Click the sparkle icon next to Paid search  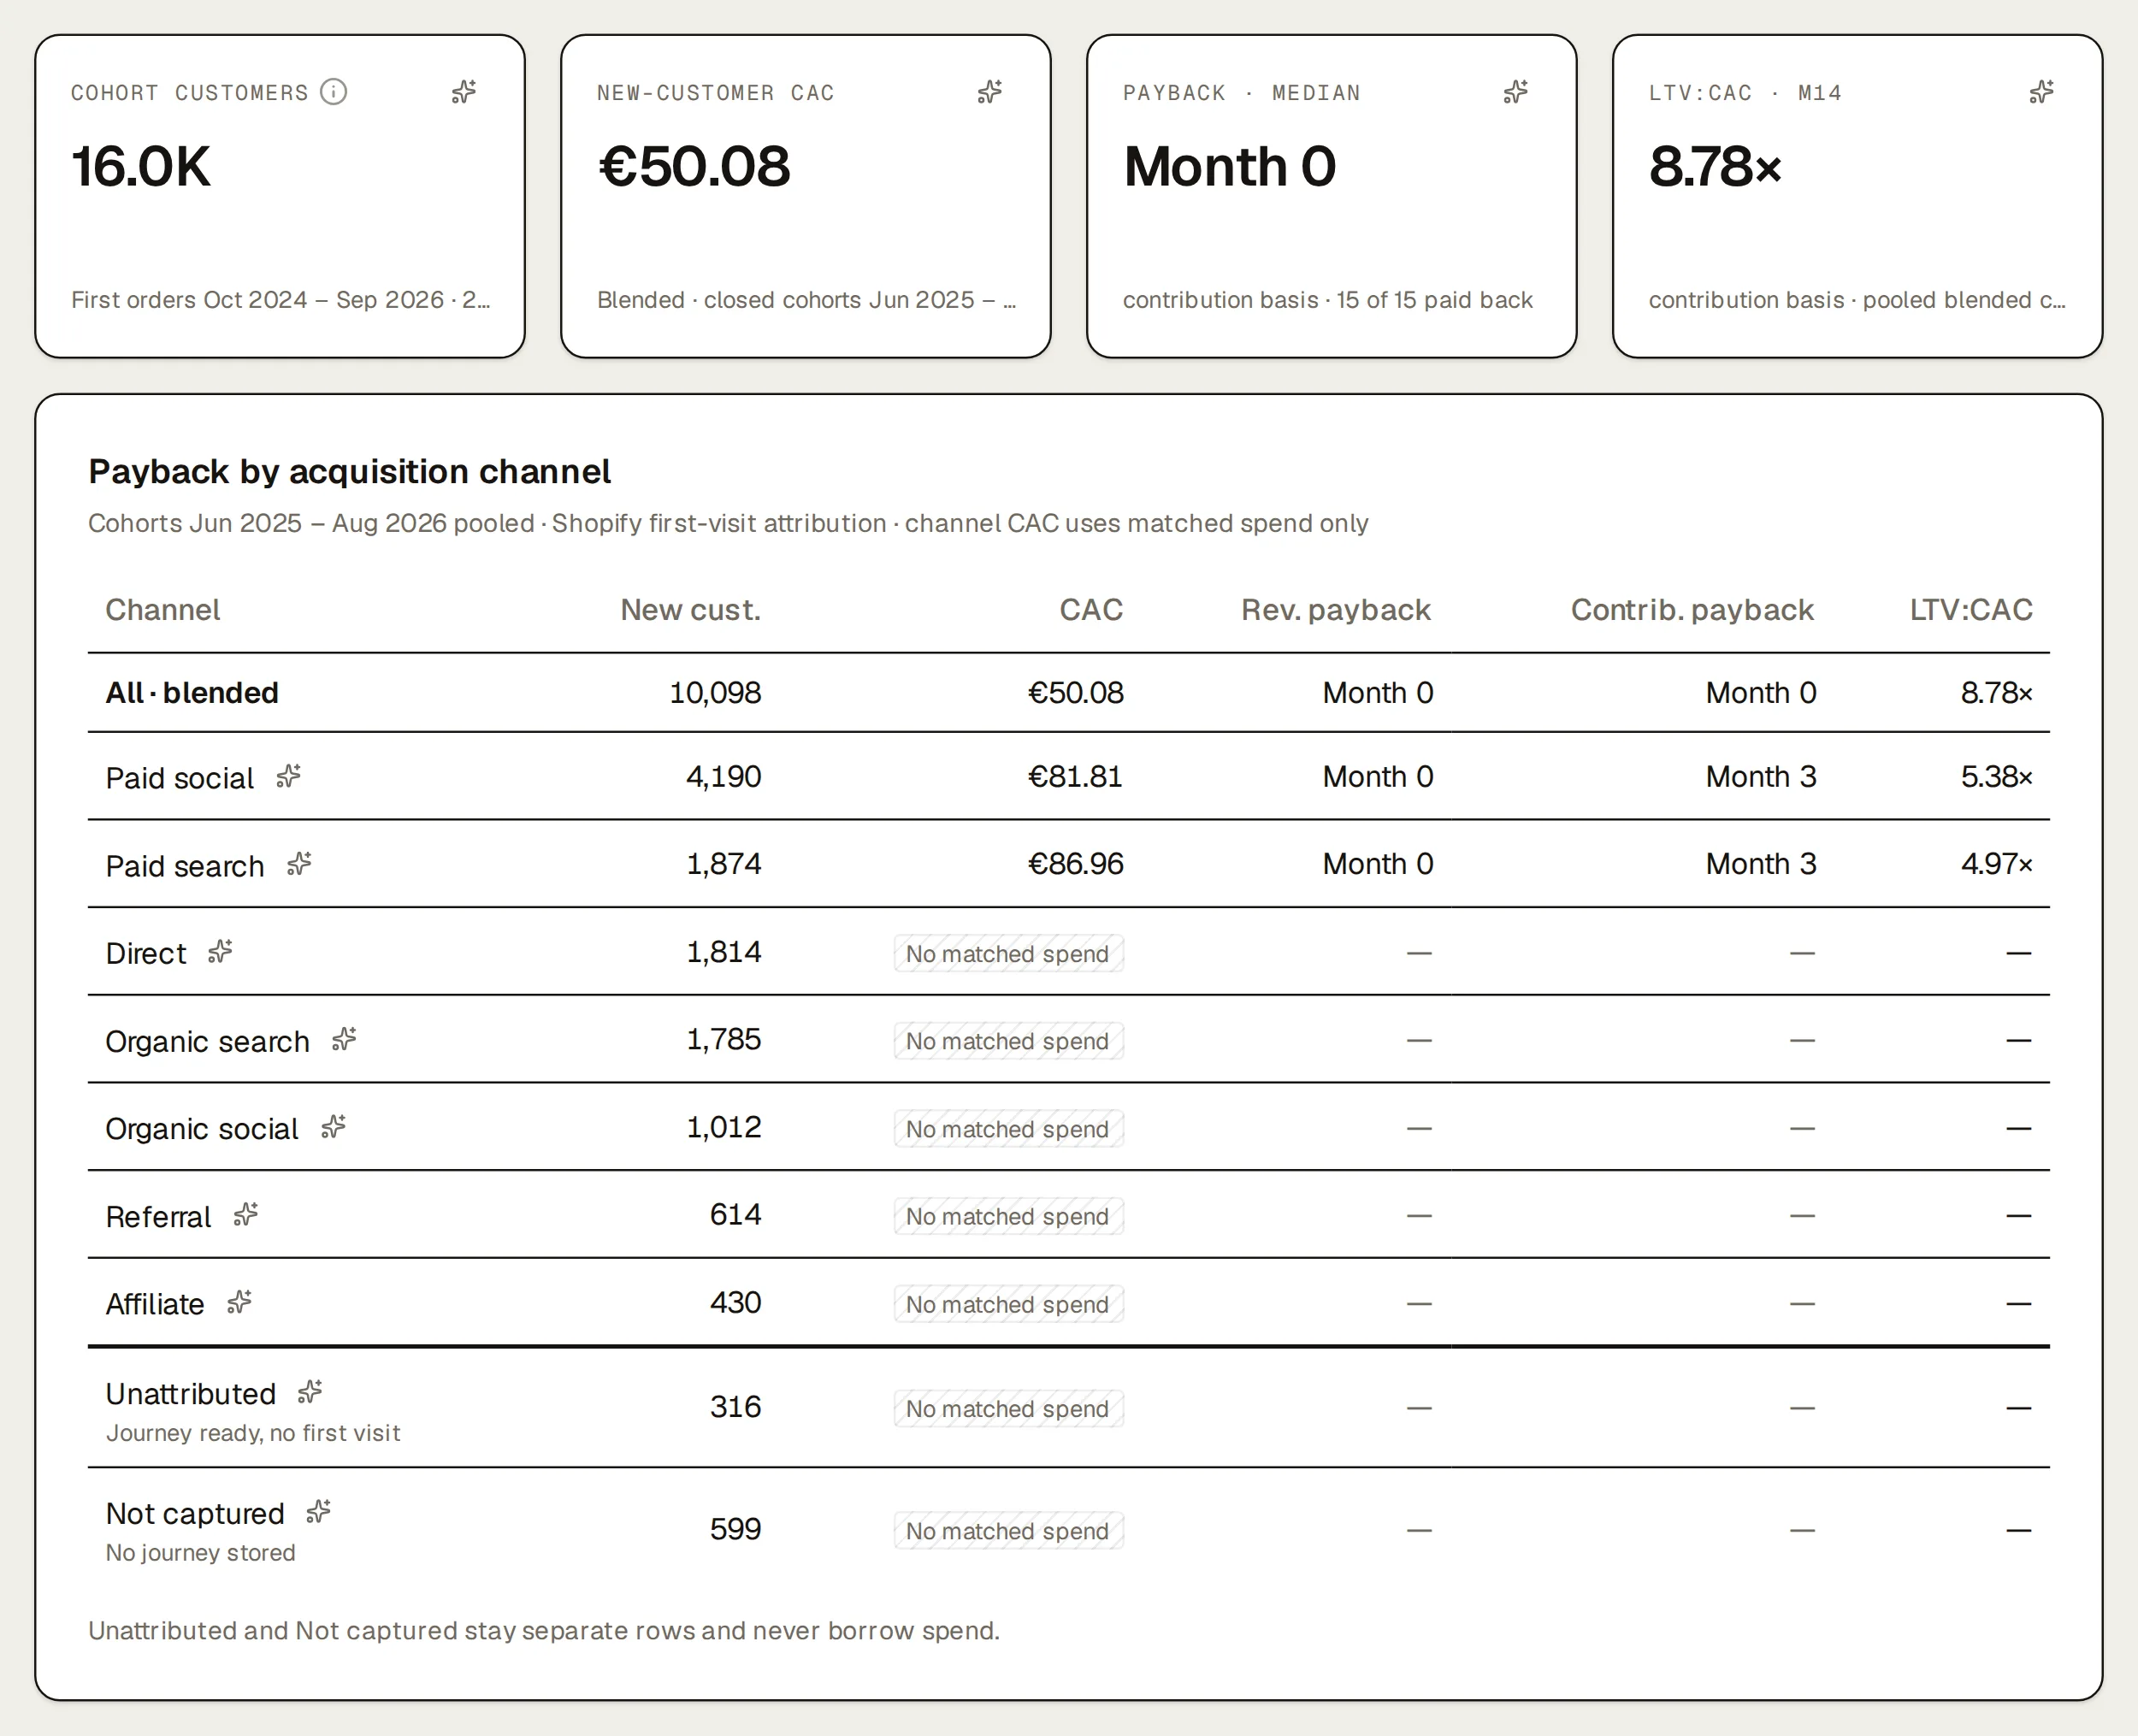coord(299,864)
